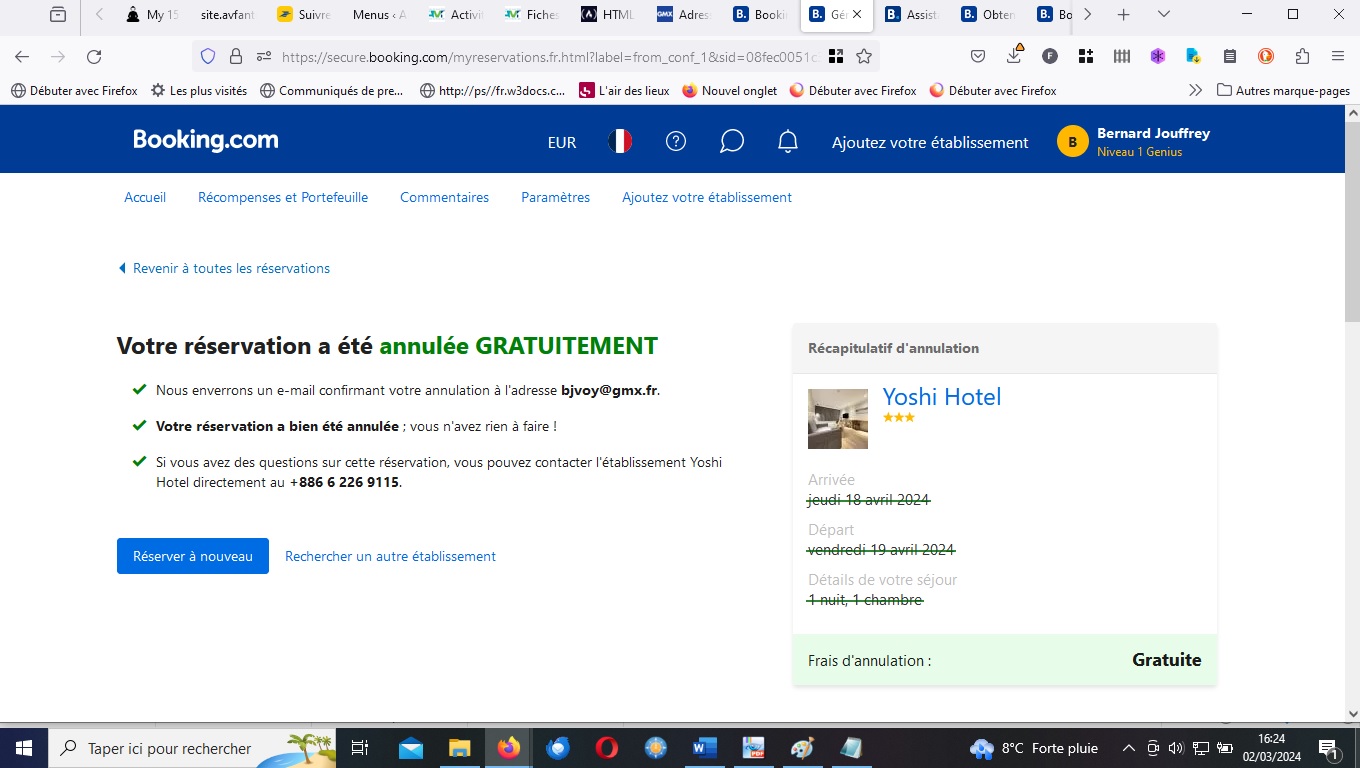The height and width of the screenshot is (768, 1360).
Task: Show more bookmarks toolbar items
Action: [x=1195, y=90]
